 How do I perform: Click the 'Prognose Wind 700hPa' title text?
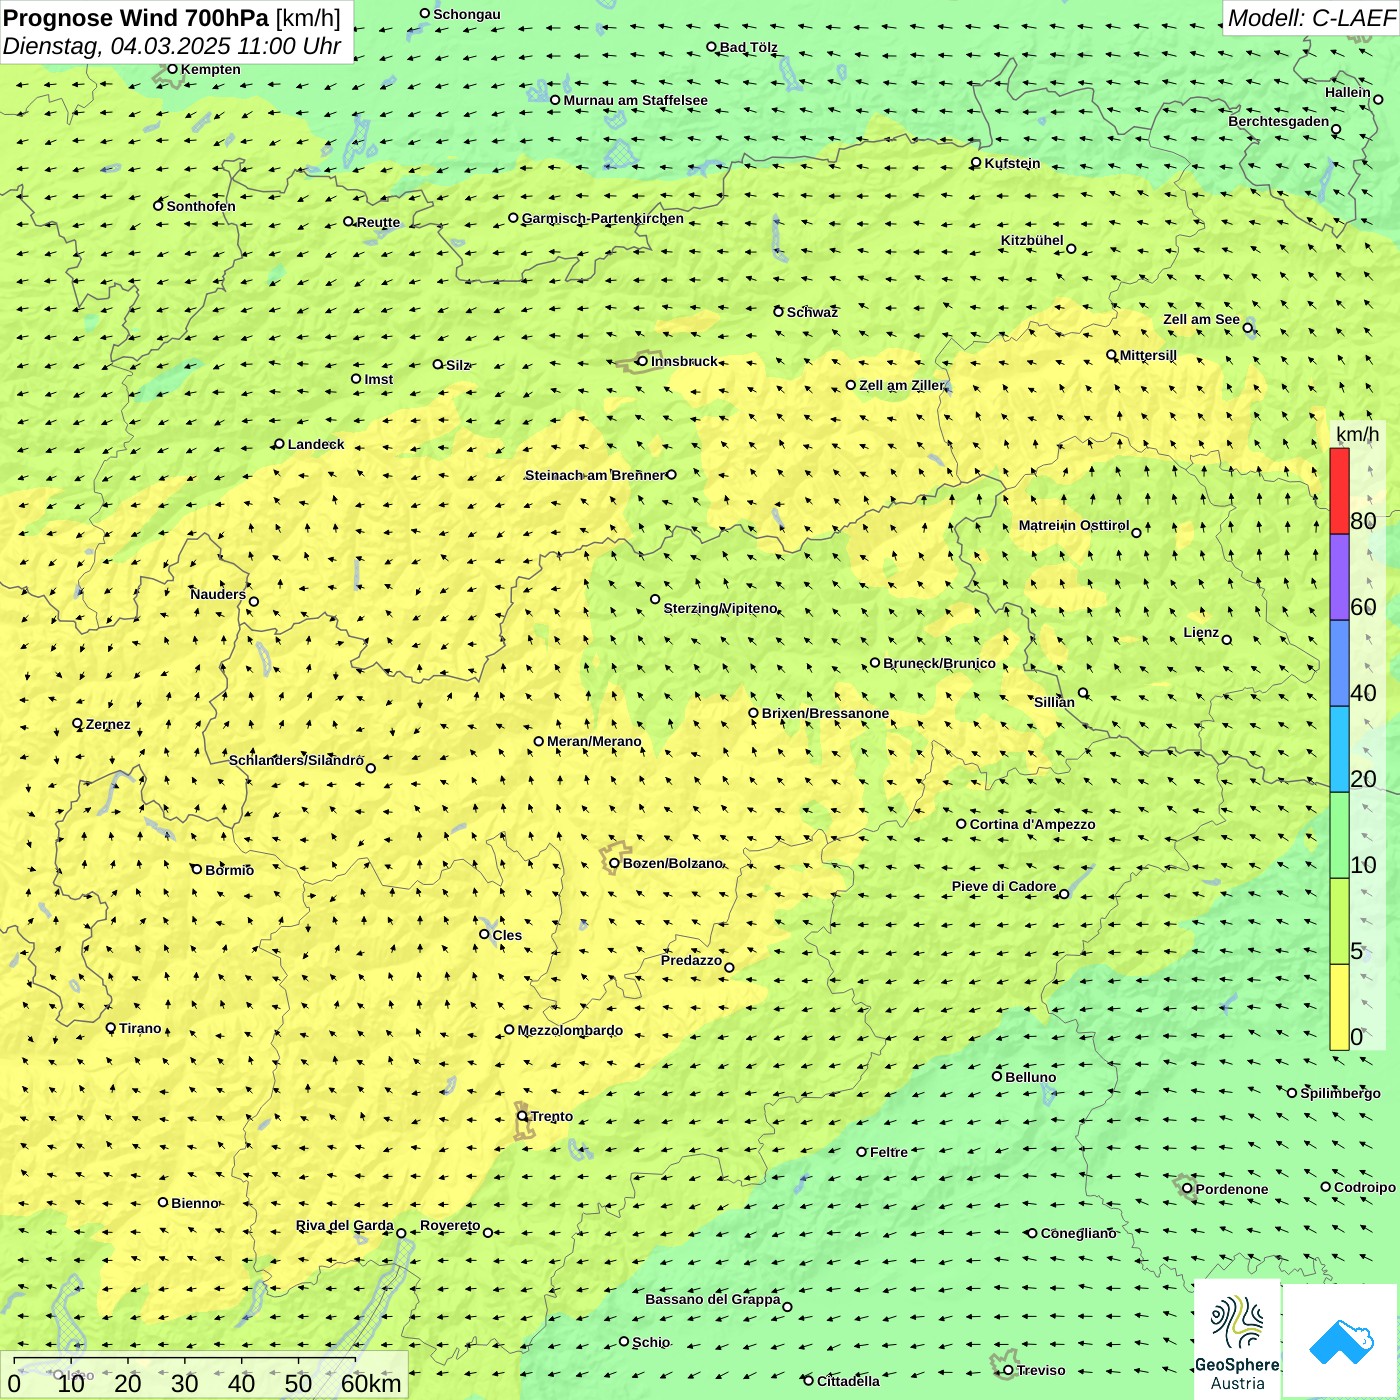coord(136,18)
